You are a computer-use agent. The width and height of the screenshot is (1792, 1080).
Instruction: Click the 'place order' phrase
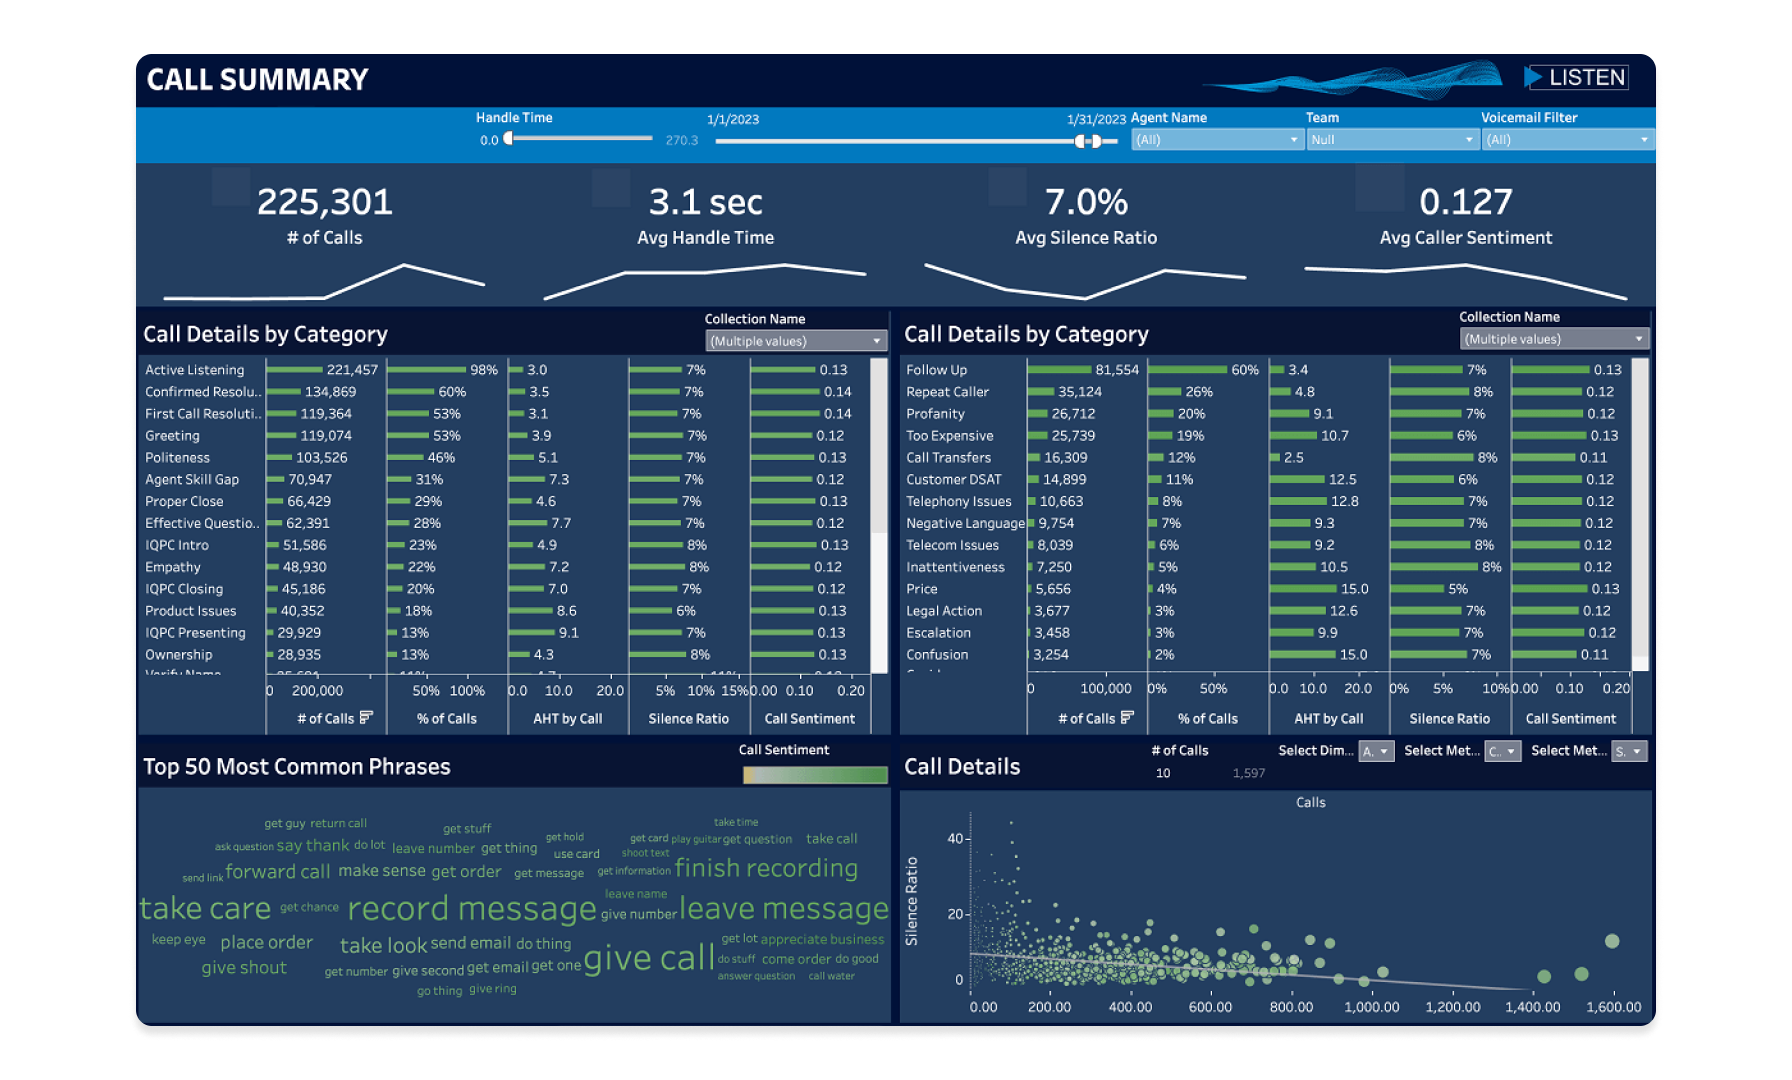(267, 943)
